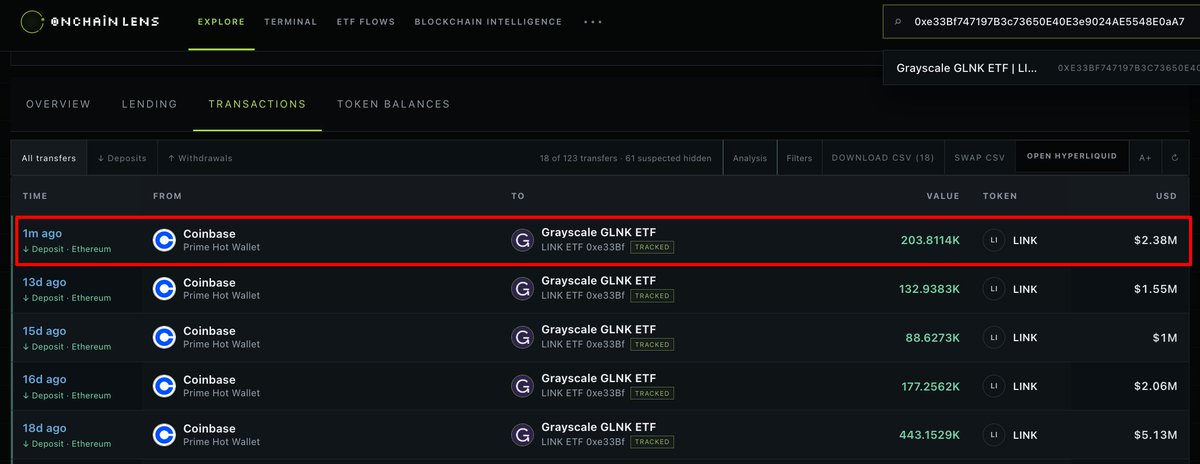Open the Token Balances tab
Screen dimensions: 1200x464
tap(393, 104)
